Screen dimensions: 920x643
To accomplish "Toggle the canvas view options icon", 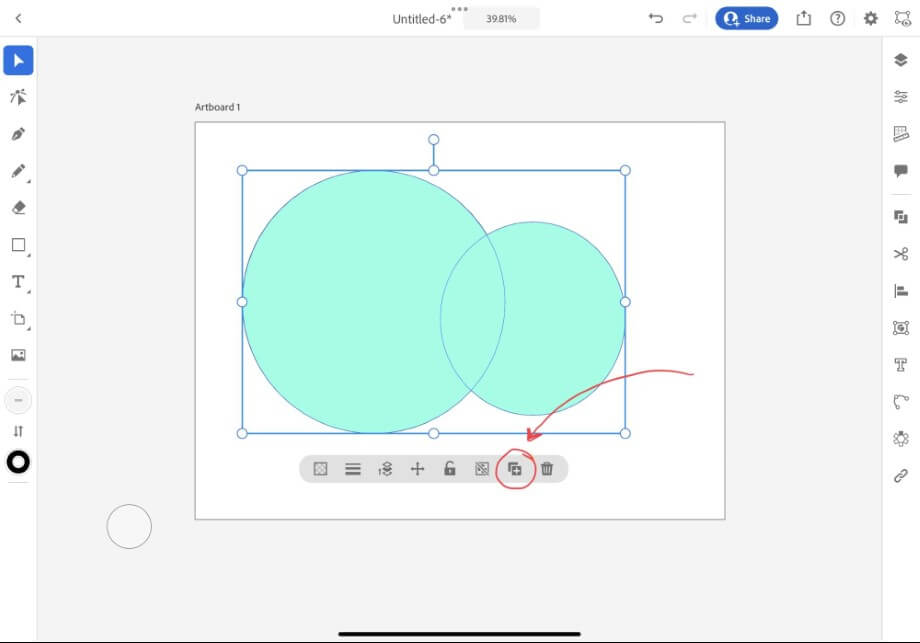I will click(902, 18).
